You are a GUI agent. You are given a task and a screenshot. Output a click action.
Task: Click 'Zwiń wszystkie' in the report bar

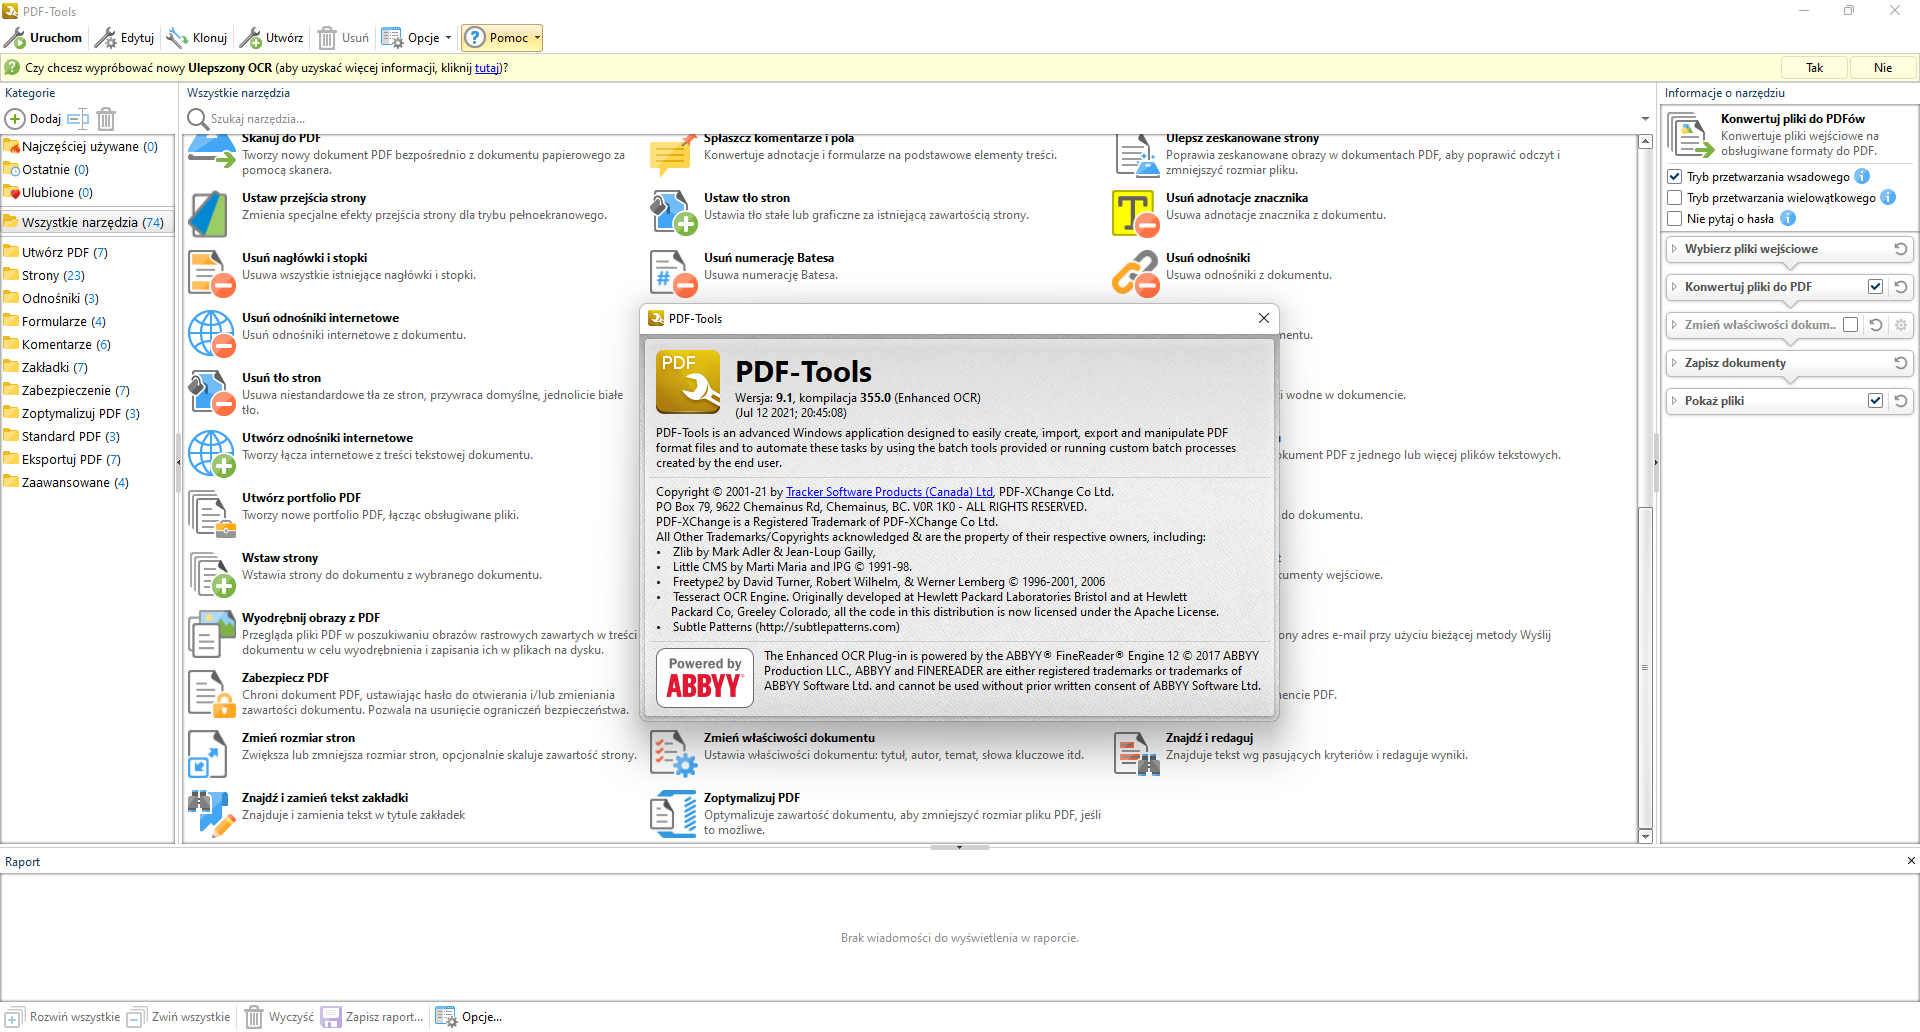(180, 1017)
